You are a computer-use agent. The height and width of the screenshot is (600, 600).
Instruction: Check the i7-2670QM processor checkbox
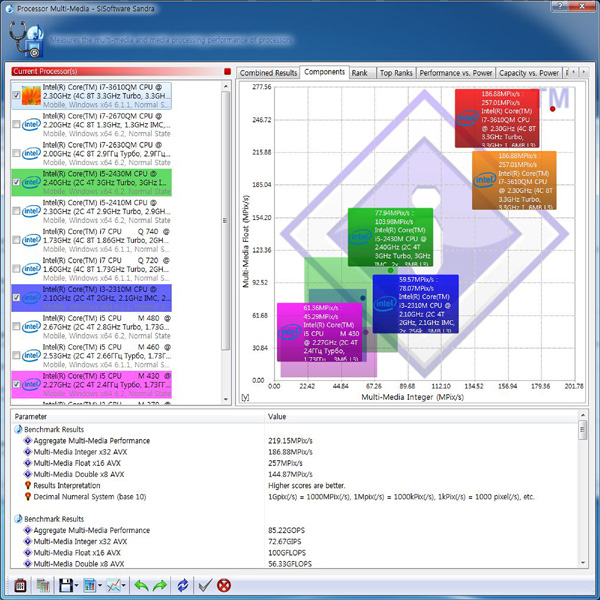(x=16, y=124)
